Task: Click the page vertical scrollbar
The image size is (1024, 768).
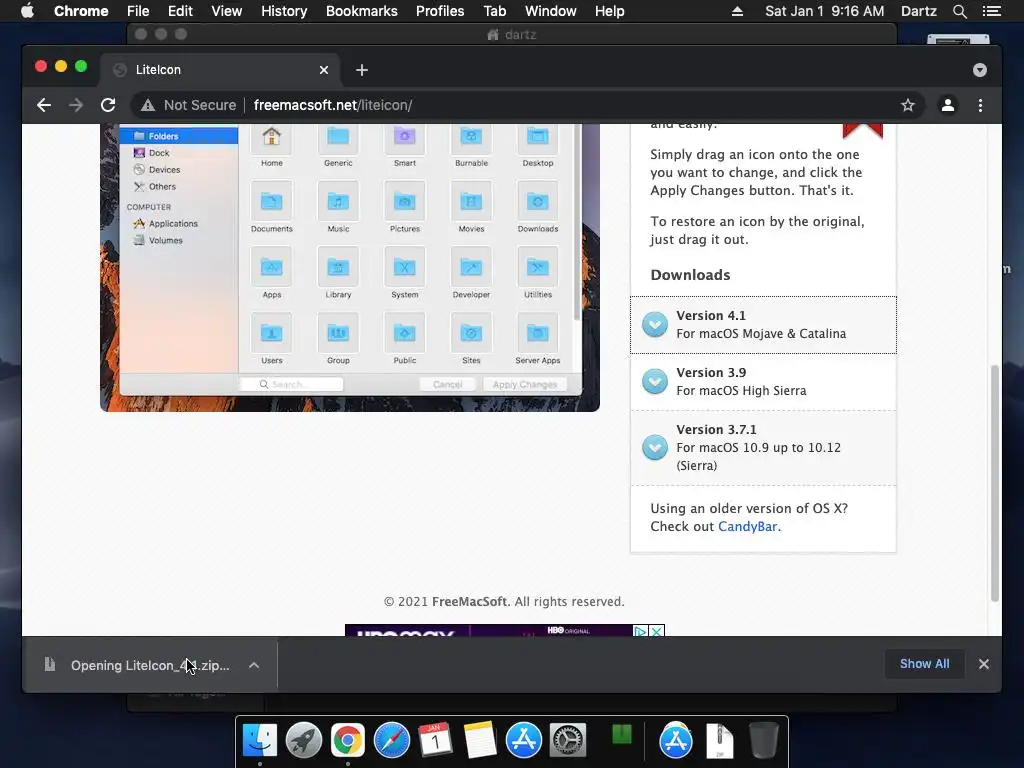Action: [995, 483]
